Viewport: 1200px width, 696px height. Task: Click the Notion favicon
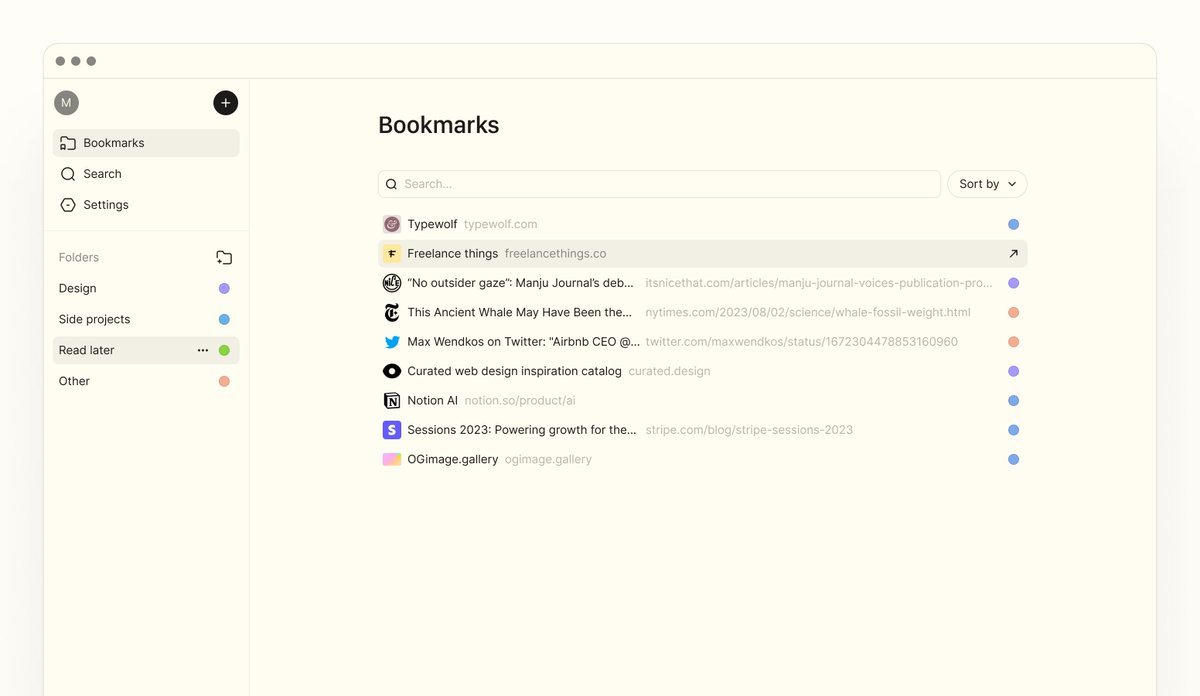pyautogui.click(x=392, y=400)
